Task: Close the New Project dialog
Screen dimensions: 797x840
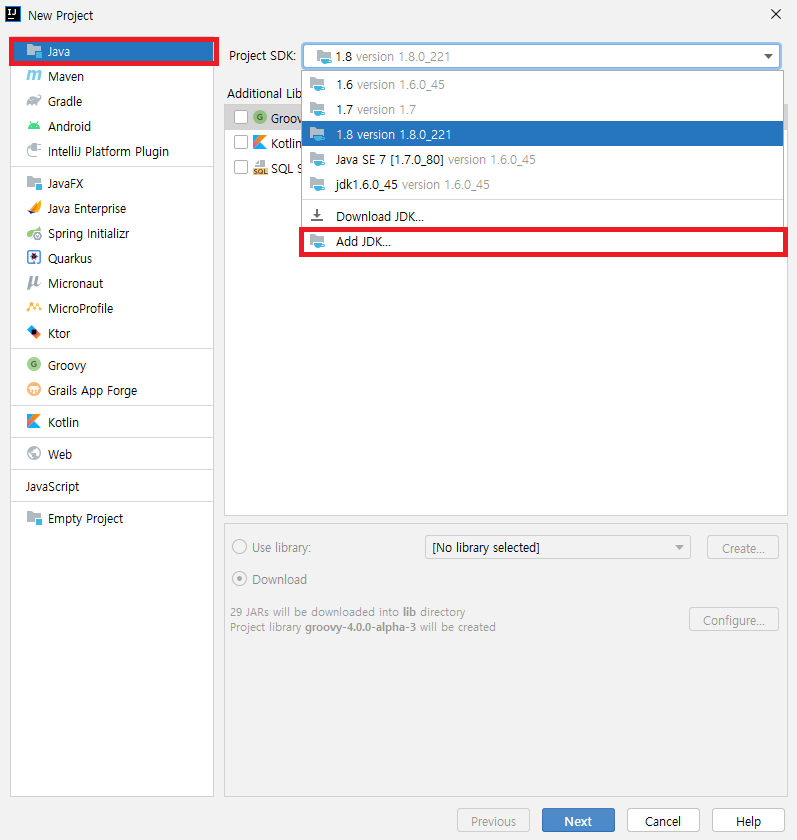Action: (776, 14)
